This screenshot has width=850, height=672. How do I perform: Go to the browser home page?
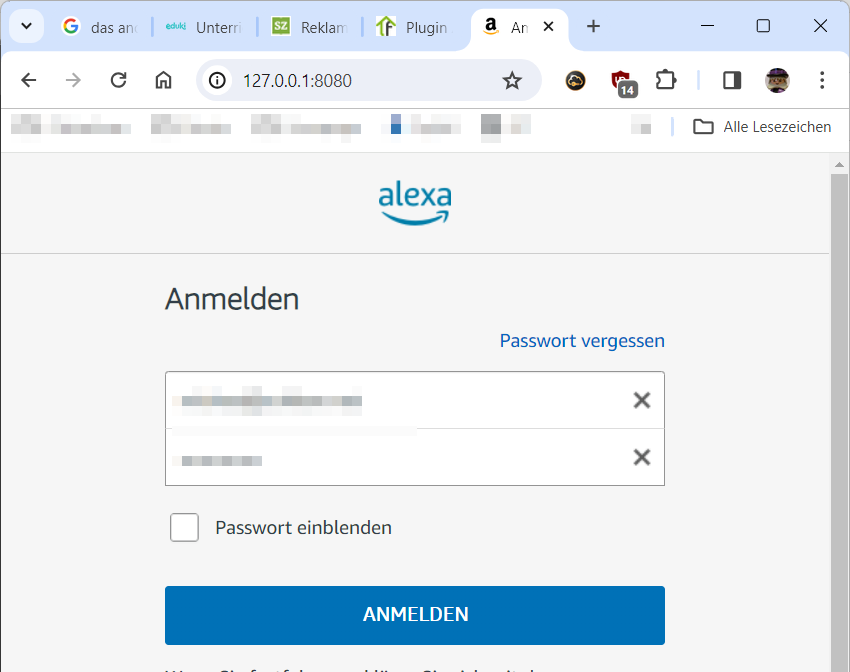[x=163, y=81]
